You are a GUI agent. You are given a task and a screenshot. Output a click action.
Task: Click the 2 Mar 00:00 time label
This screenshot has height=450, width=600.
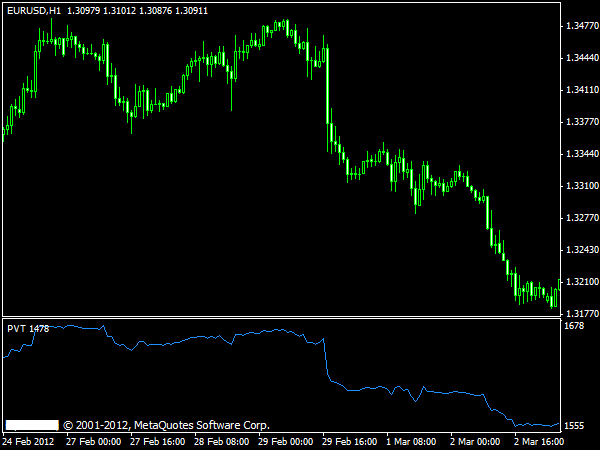tap(475, 442)
